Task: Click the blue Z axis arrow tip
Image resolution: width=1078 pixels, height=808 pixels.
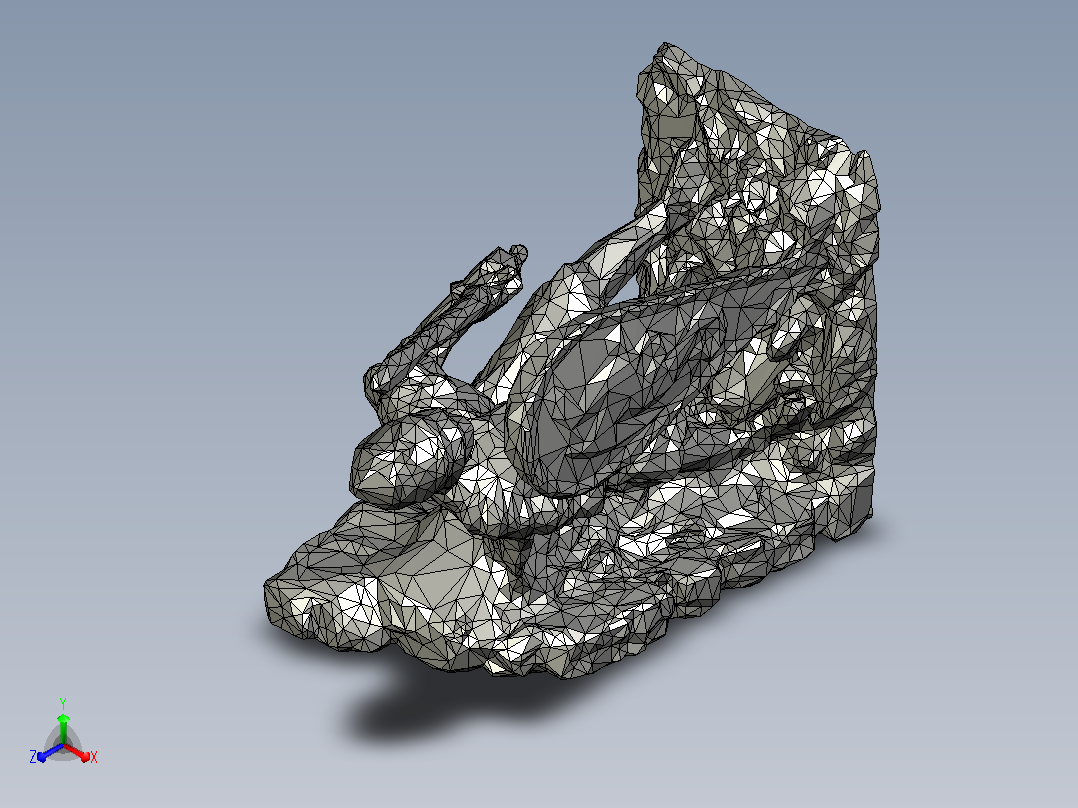Action: pyautogui.click(x=41, y=757)
